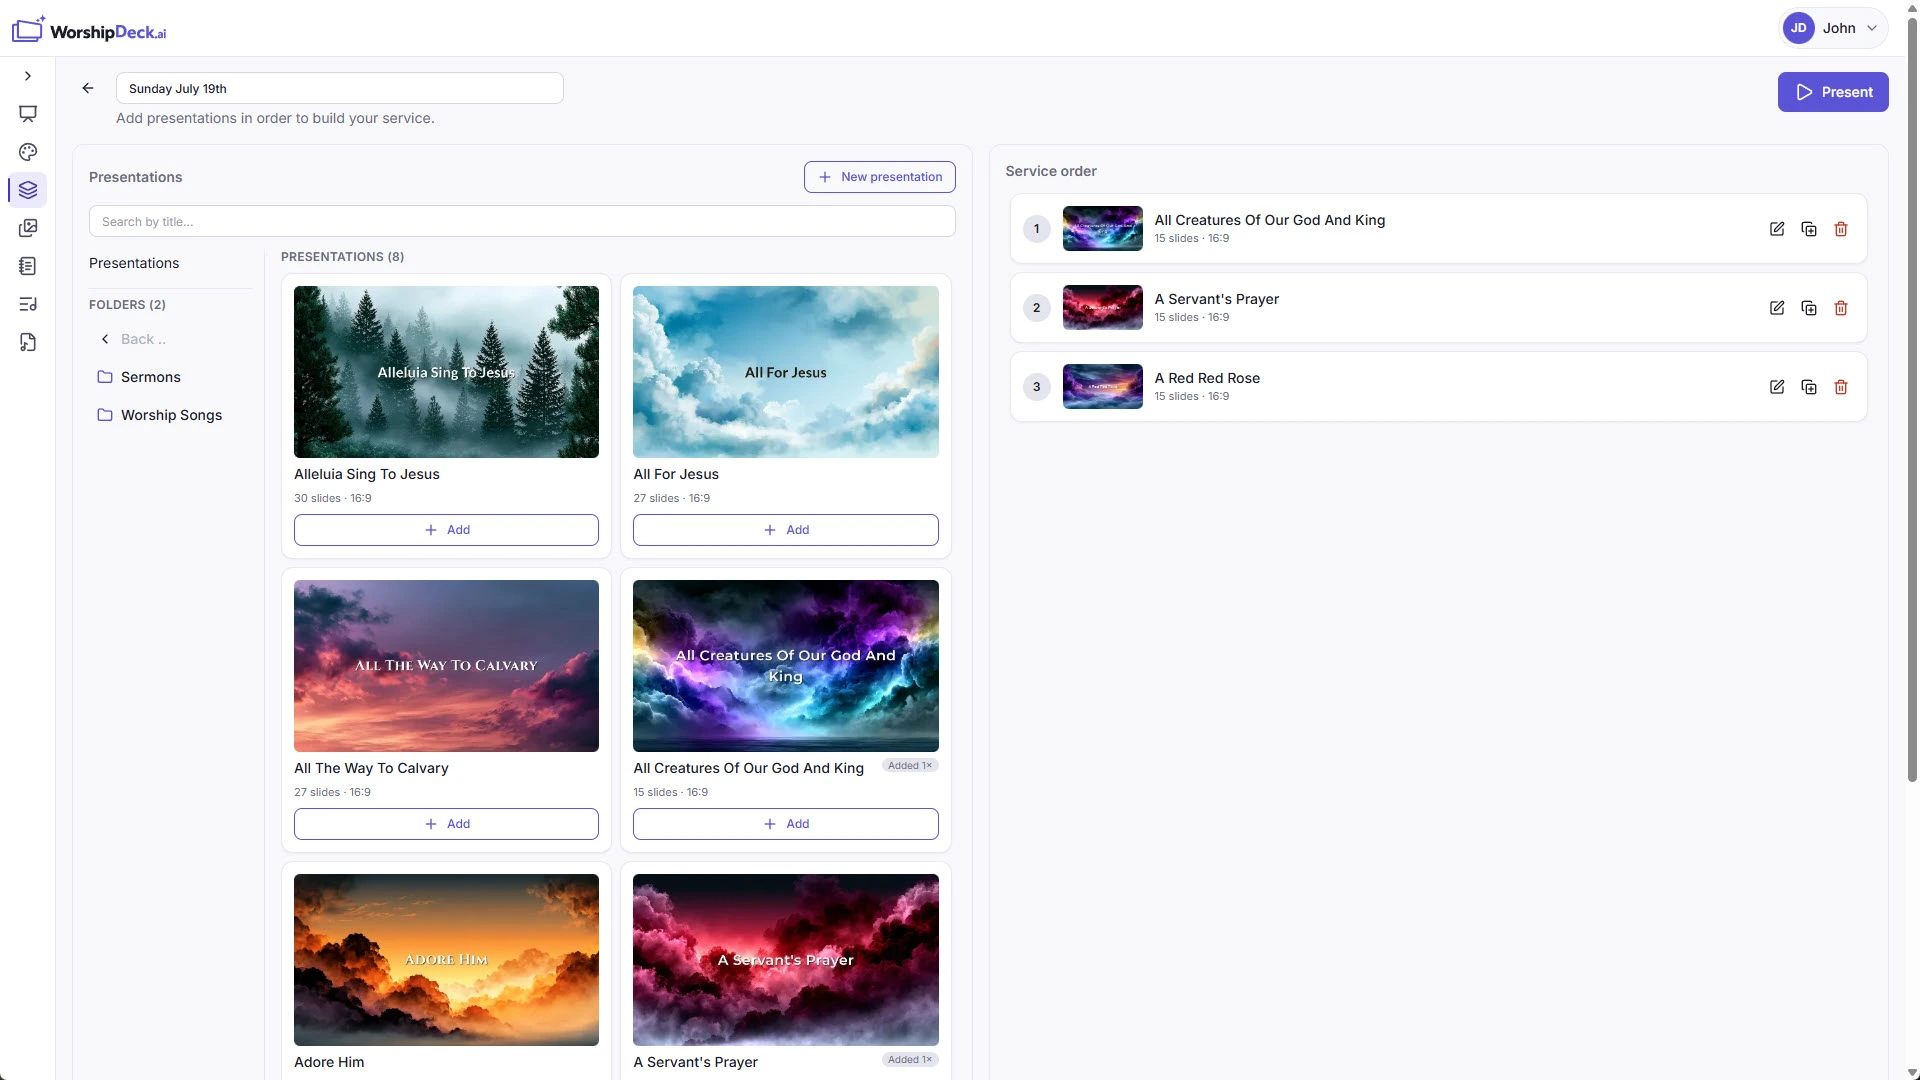Add All For Jesus to the service
This screenshot has height=1080, width=1920.
pyautogui.click(x=786, y=530)
